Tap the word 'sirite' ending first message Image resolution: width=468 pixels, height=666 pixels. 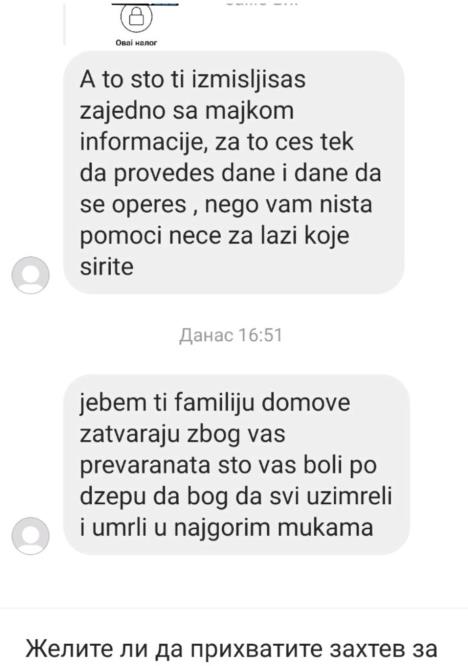pyautogui.click(x=107, y=267)
